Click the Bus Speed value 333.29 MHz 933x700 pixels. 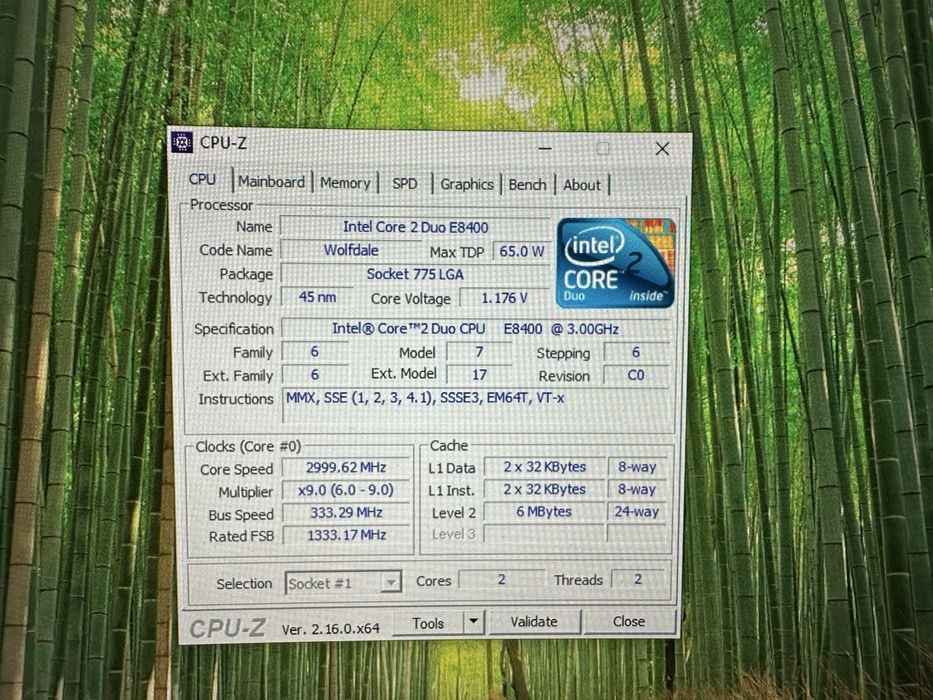346,512
